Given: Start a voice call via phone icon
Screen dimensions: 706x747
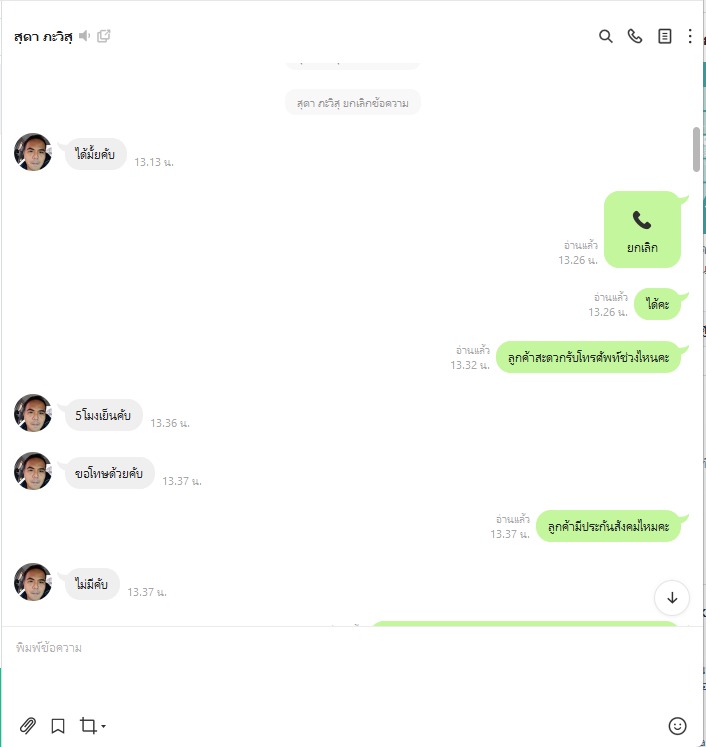Looking at the screenshot, I should coord(635,36).
